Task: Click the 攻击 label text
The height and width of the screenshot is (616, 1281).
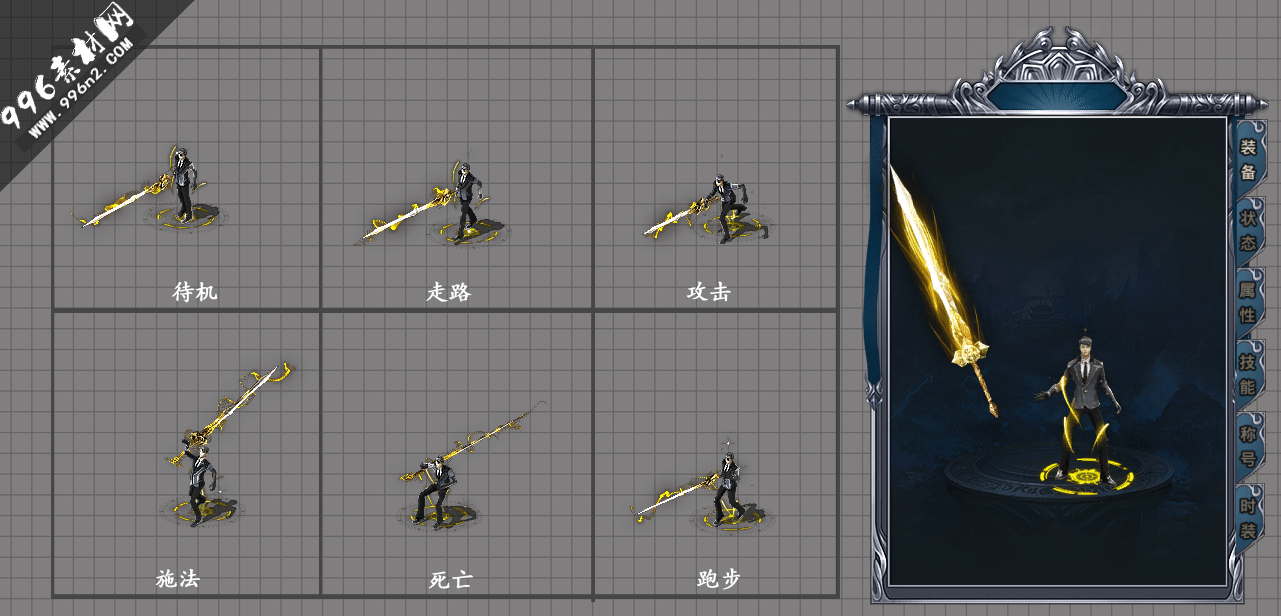Action: click(708, 292)
